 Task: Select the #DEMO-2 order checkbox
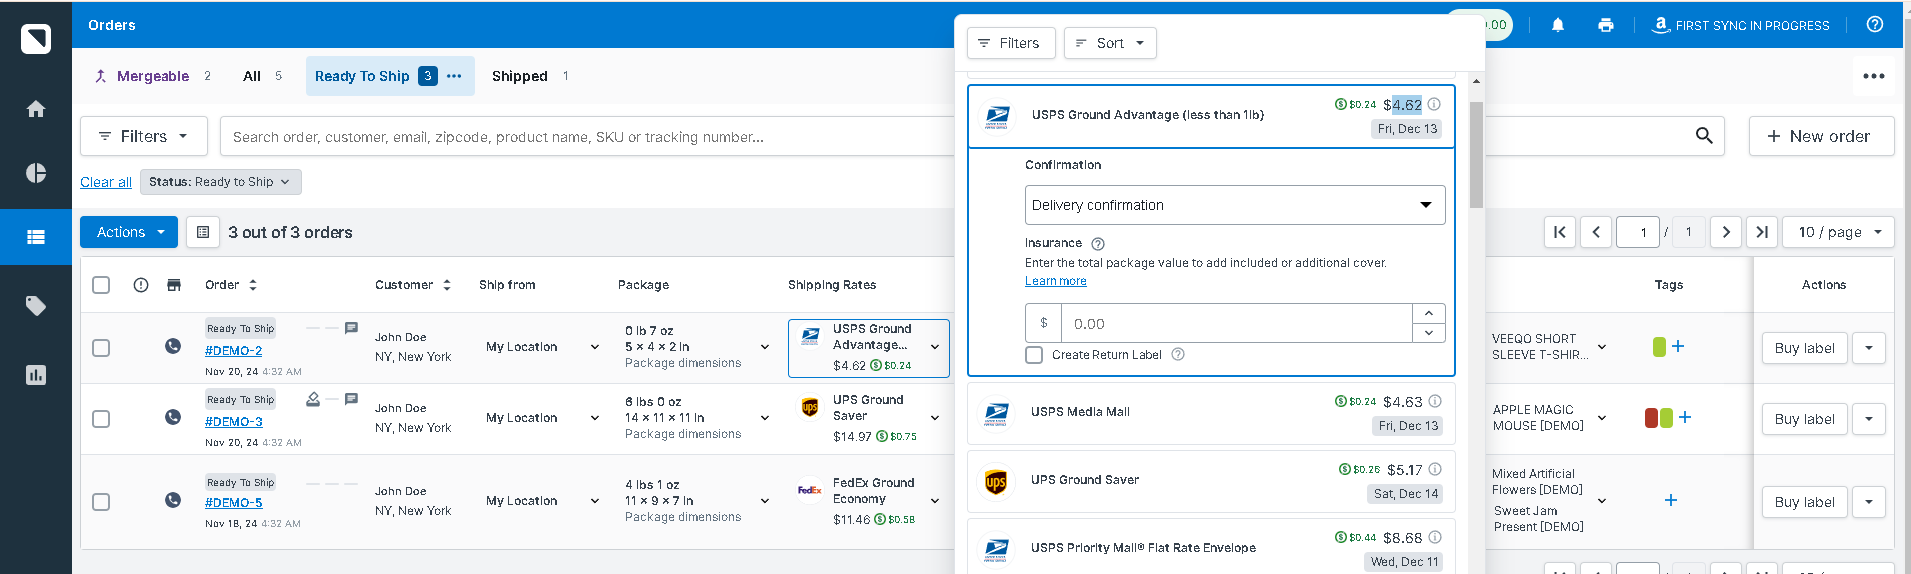pyautogui.click(x=101, y=348)
